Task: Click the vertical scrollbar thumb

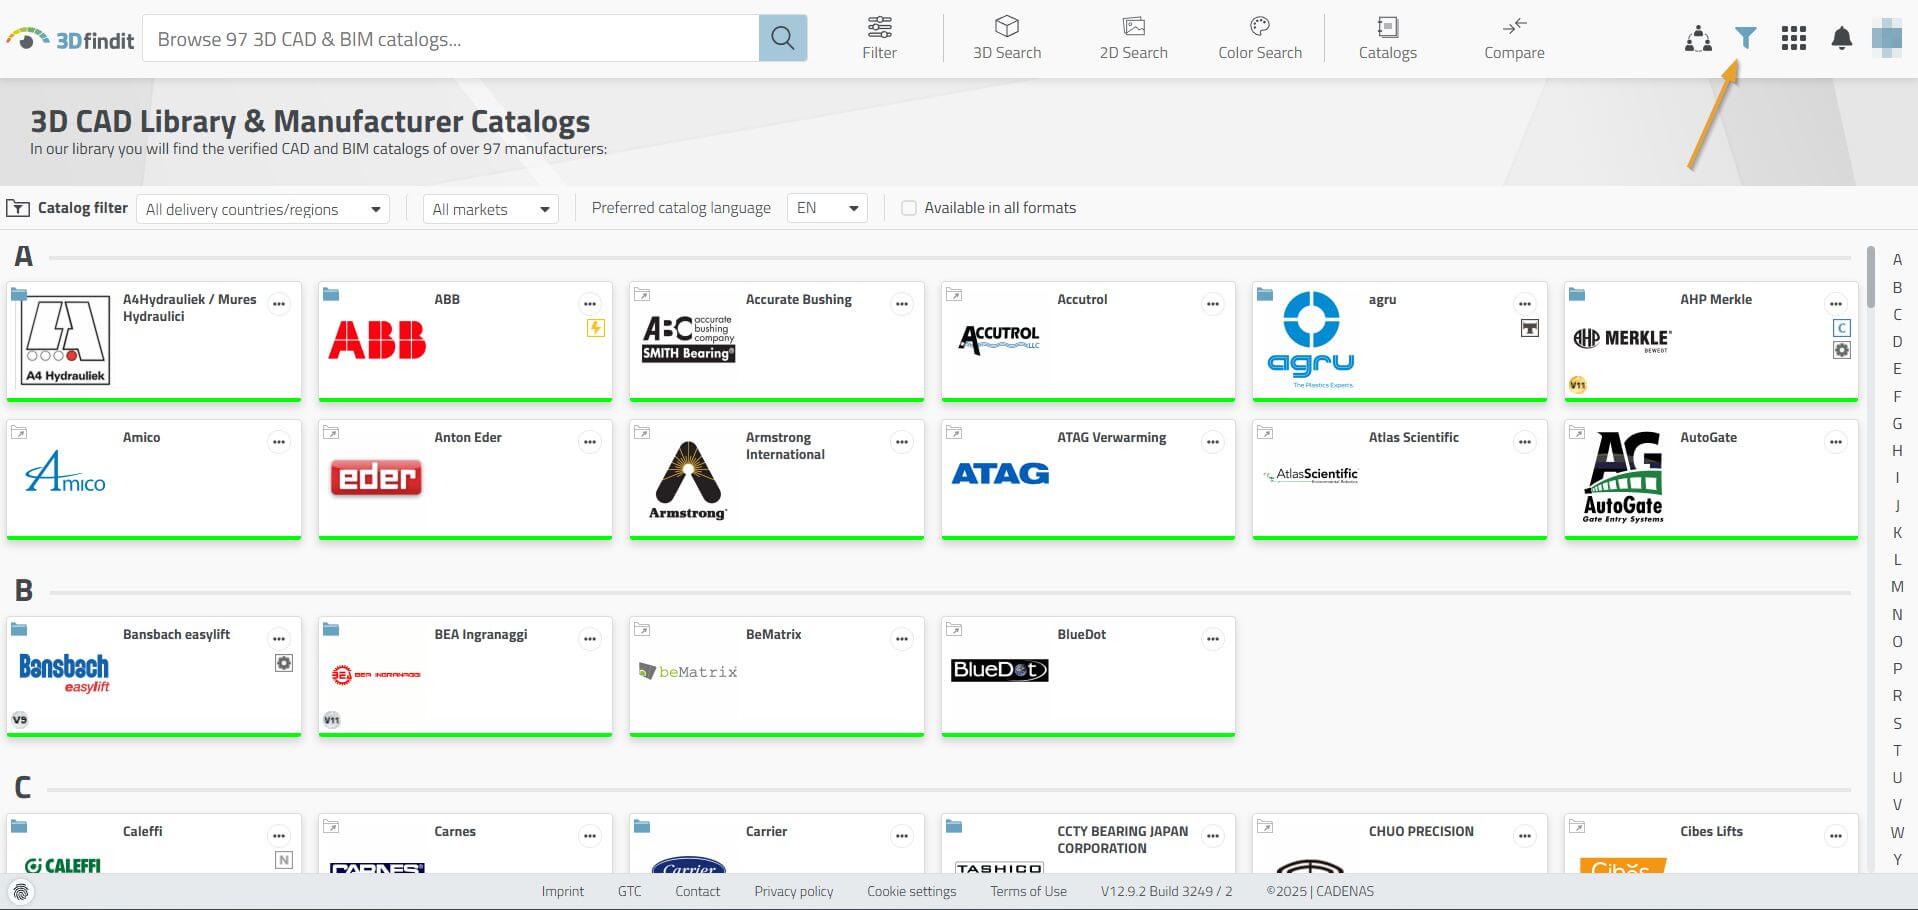Action: pyautogui.click(x=1870, y=276)
